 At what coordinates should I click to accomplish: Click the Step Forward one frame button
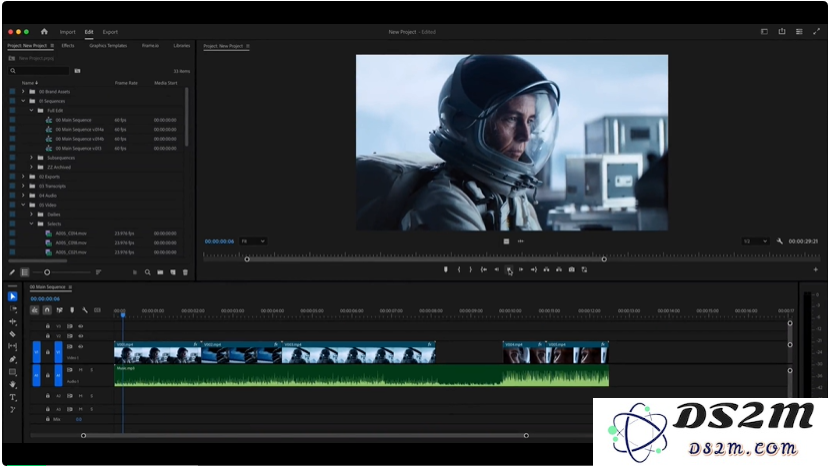(521, 270)
